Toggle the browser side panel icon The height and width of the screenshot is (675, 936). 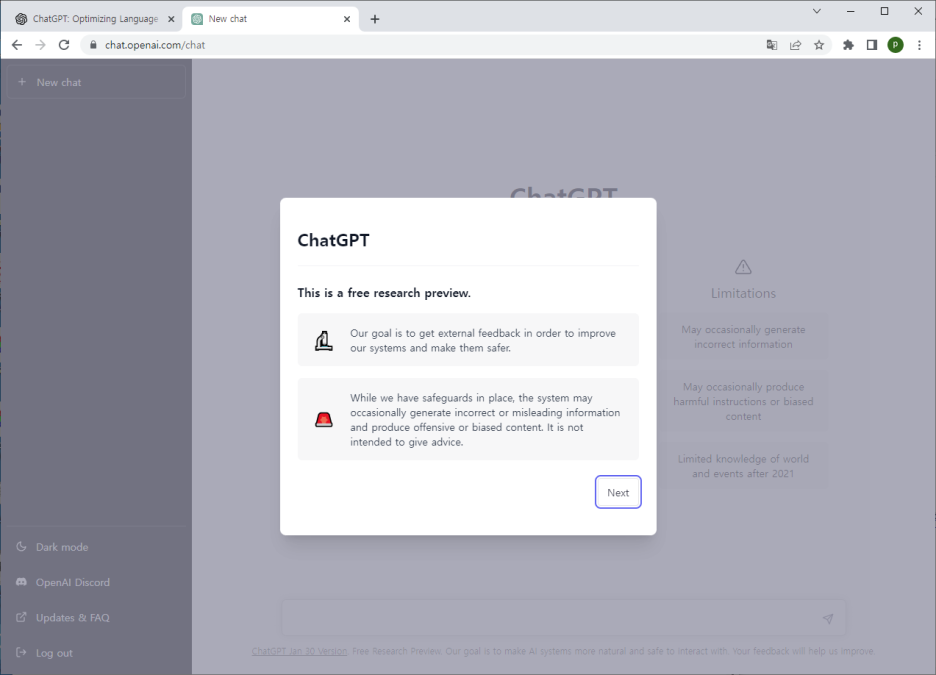(x=872, y=45)
